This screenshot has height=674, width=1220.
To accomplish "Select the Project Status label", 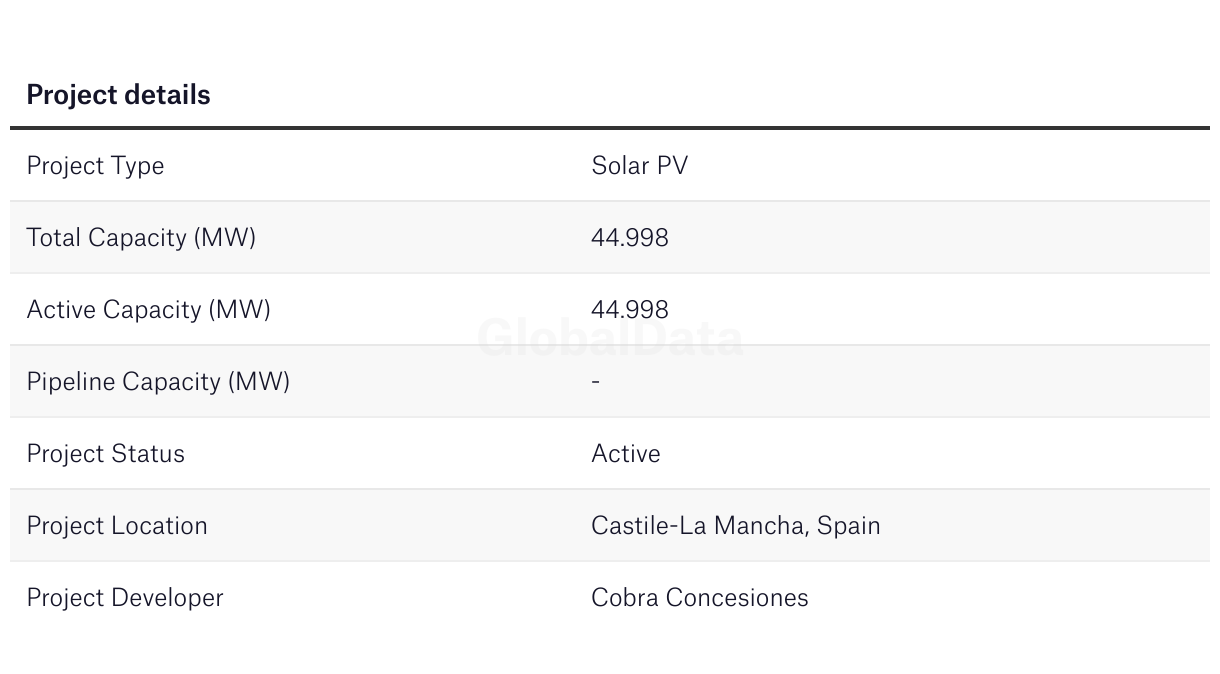I will click(105, 454).
